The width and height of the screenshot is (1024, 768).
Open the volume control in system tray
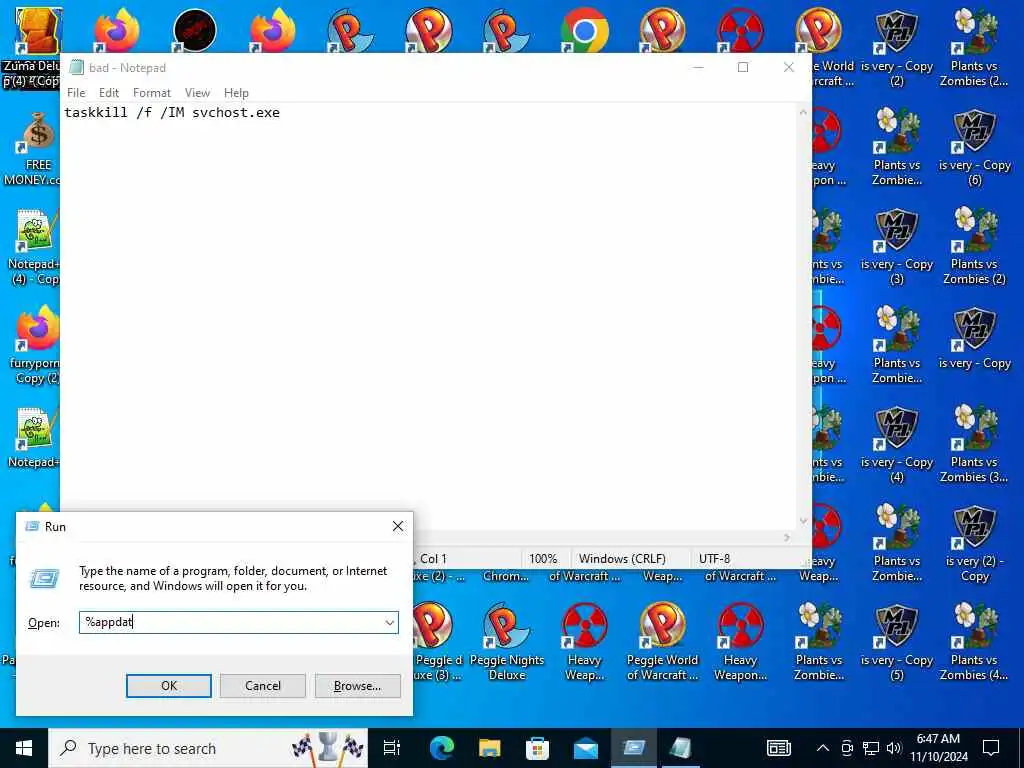tap(894, 748)
